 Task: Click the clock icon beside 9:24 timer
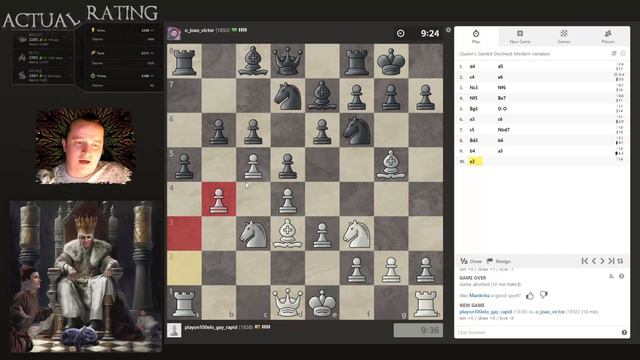[x=400, y=33]
